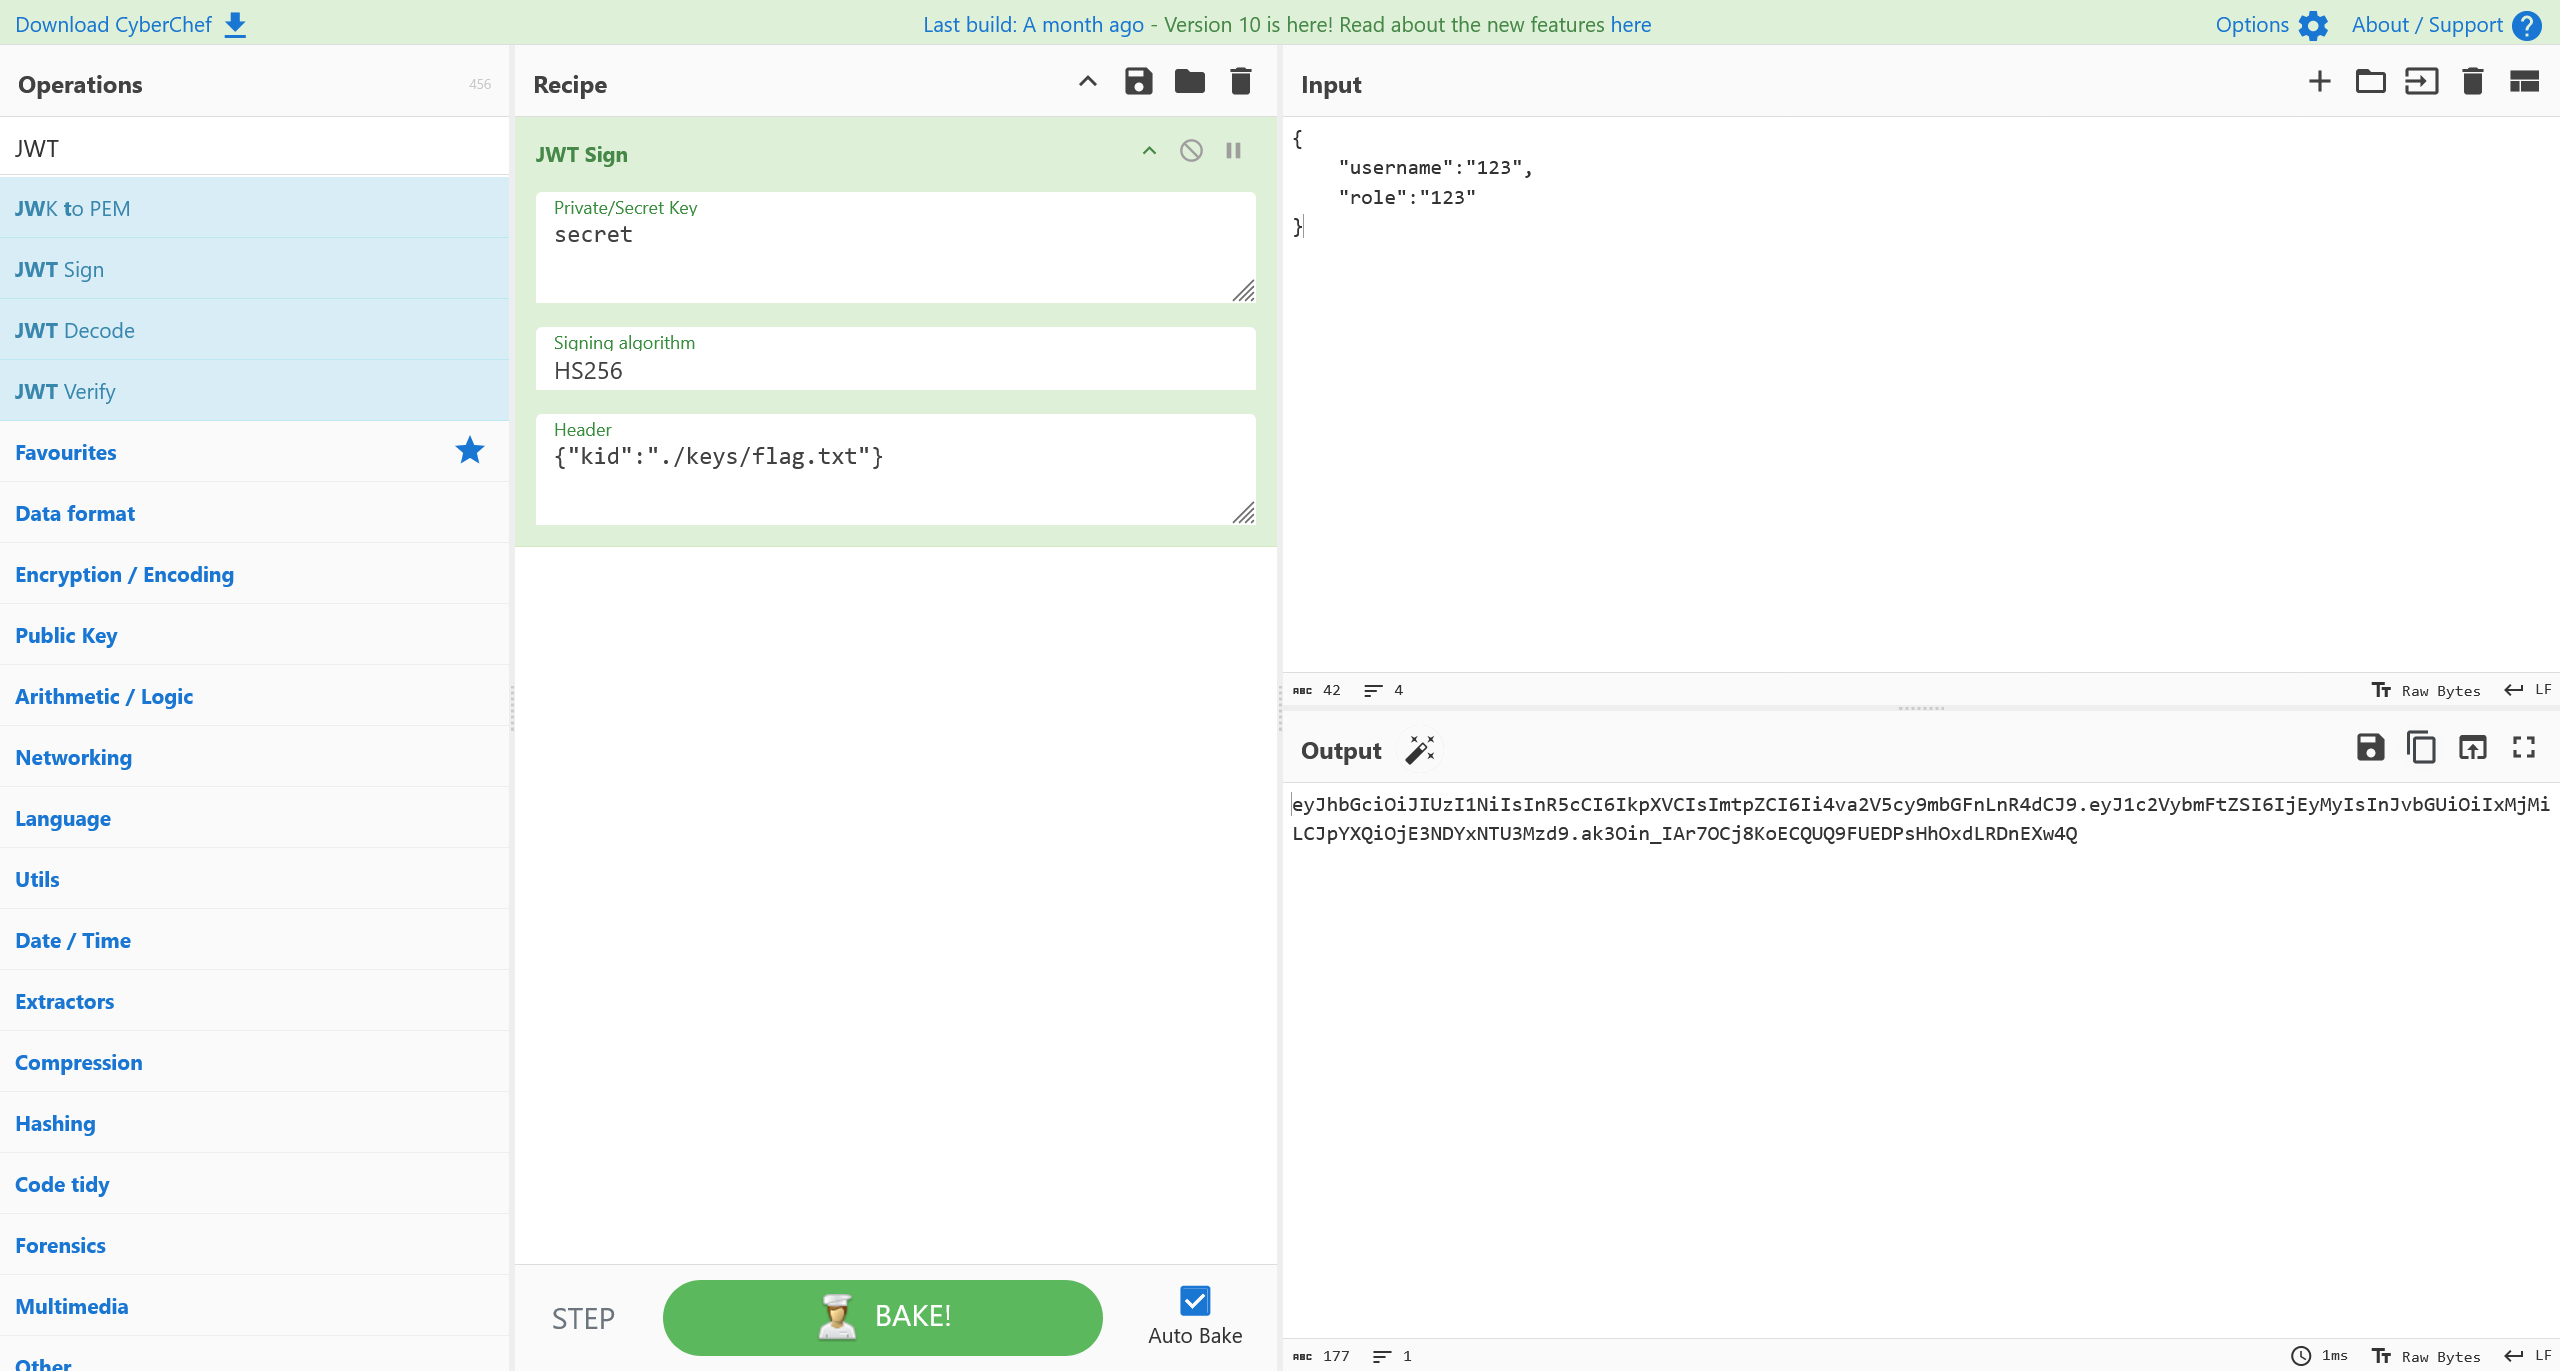Viewport: 2560px width, 1371px height.
Task: Open folder as input icon
Action: point(2371,82)
